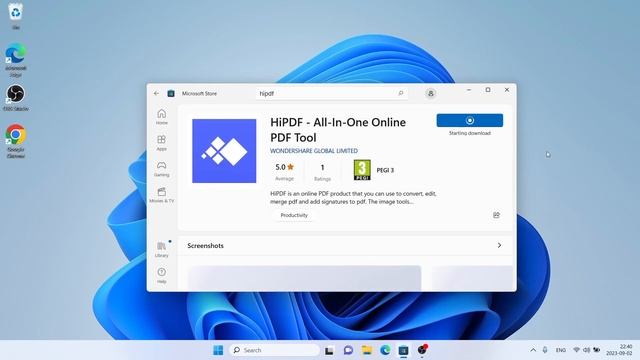This screenshot has height=360, width=640.
Task: Open the Microsoft Edge desktop shortcut
Action: click(16, 60)
